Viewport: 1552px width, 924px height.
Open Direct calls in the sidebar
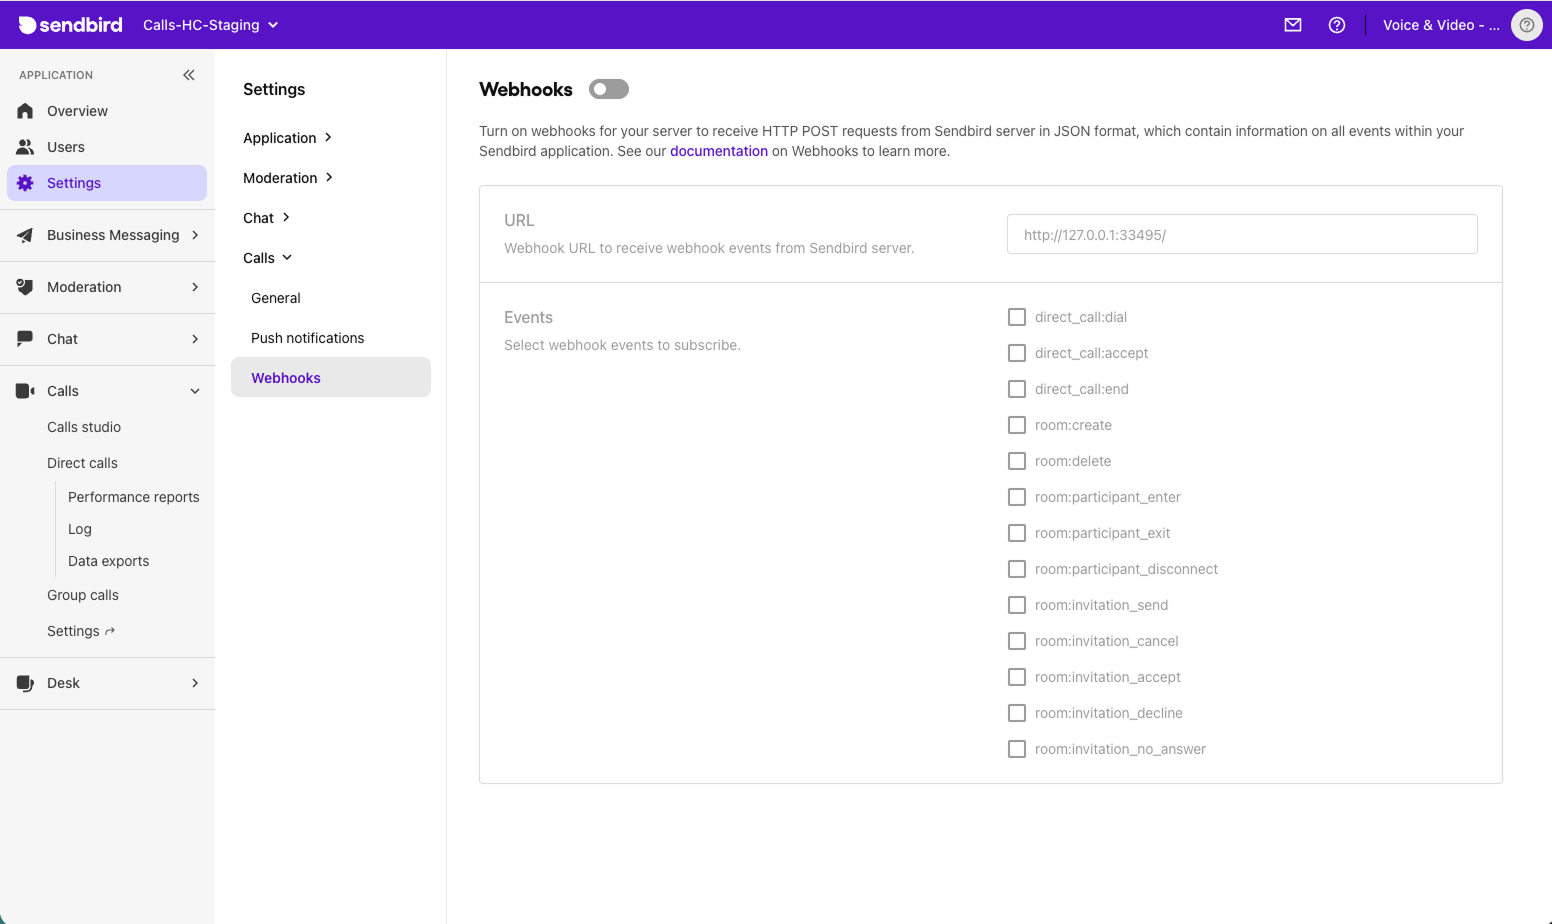pyautogui.click(x=82, y=463)
